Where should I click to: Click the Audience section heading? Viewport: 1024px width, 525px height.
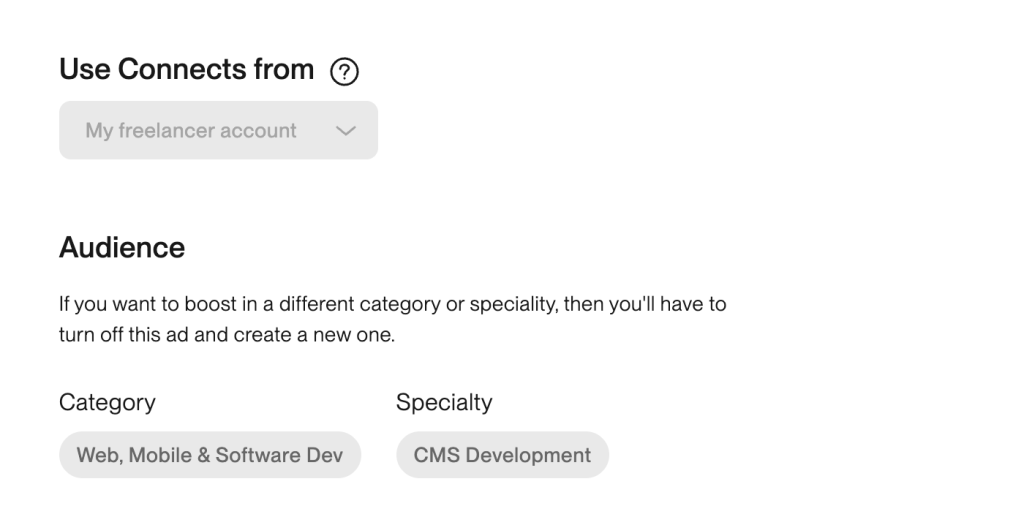point(122,248)
